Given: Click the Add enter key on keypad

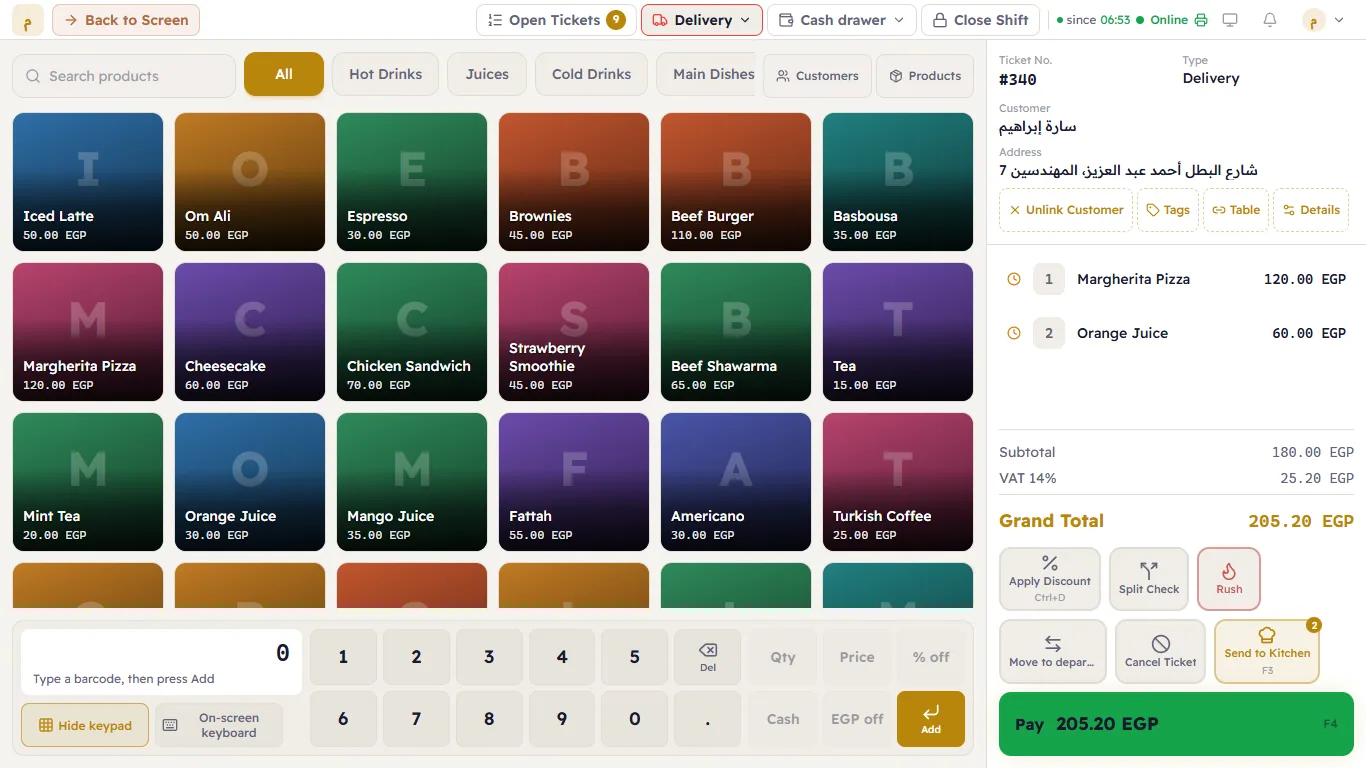Looking at the screenshot, I should click(x=931, y=719).
